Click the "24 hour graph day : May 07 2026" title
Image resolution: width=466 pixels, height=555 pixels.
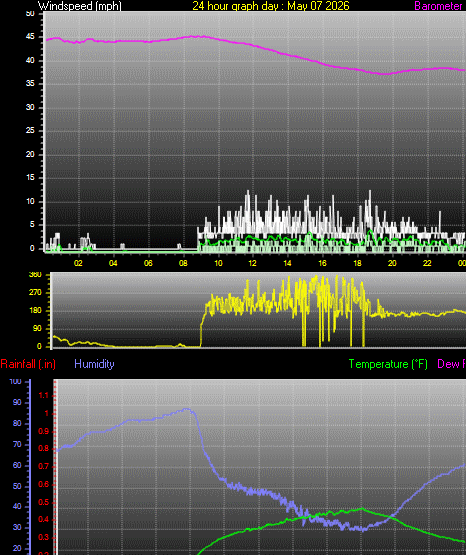click(271, 6)
